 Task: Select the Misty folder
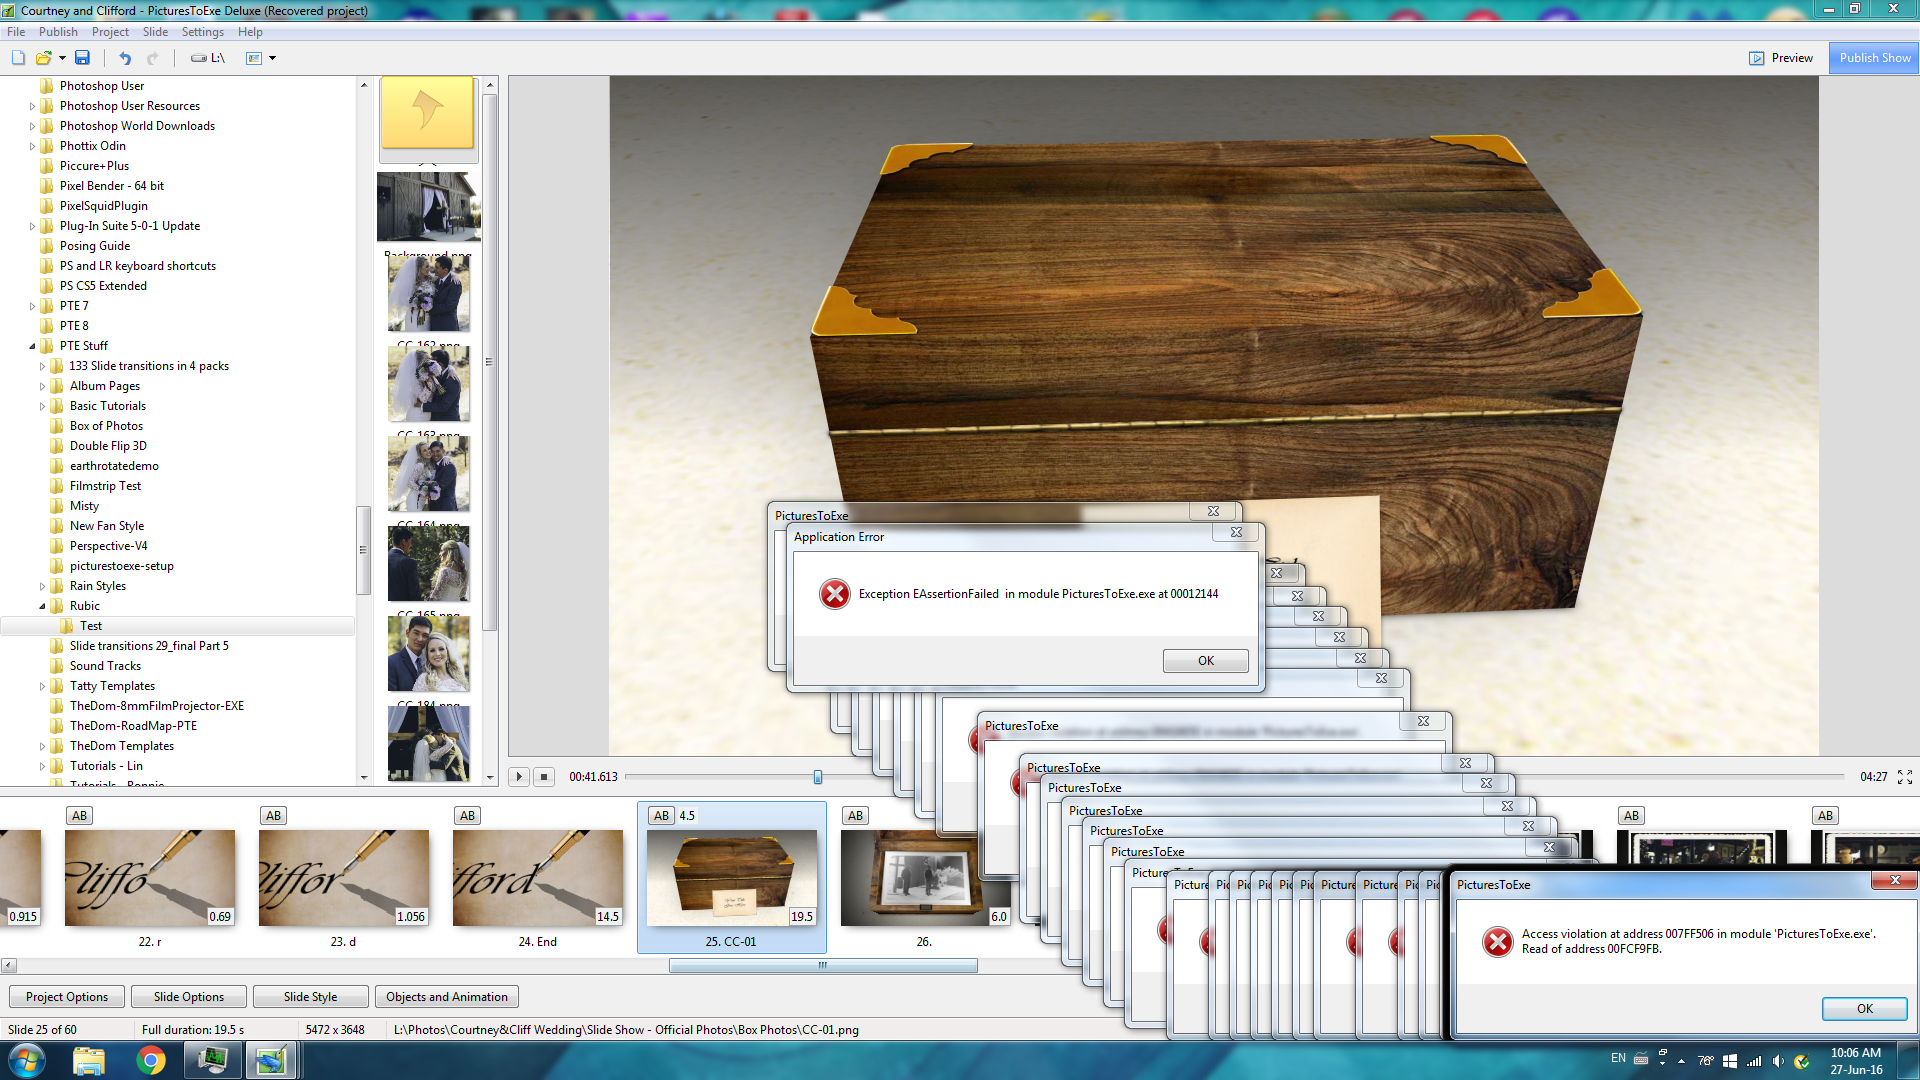tap(84, 506)
